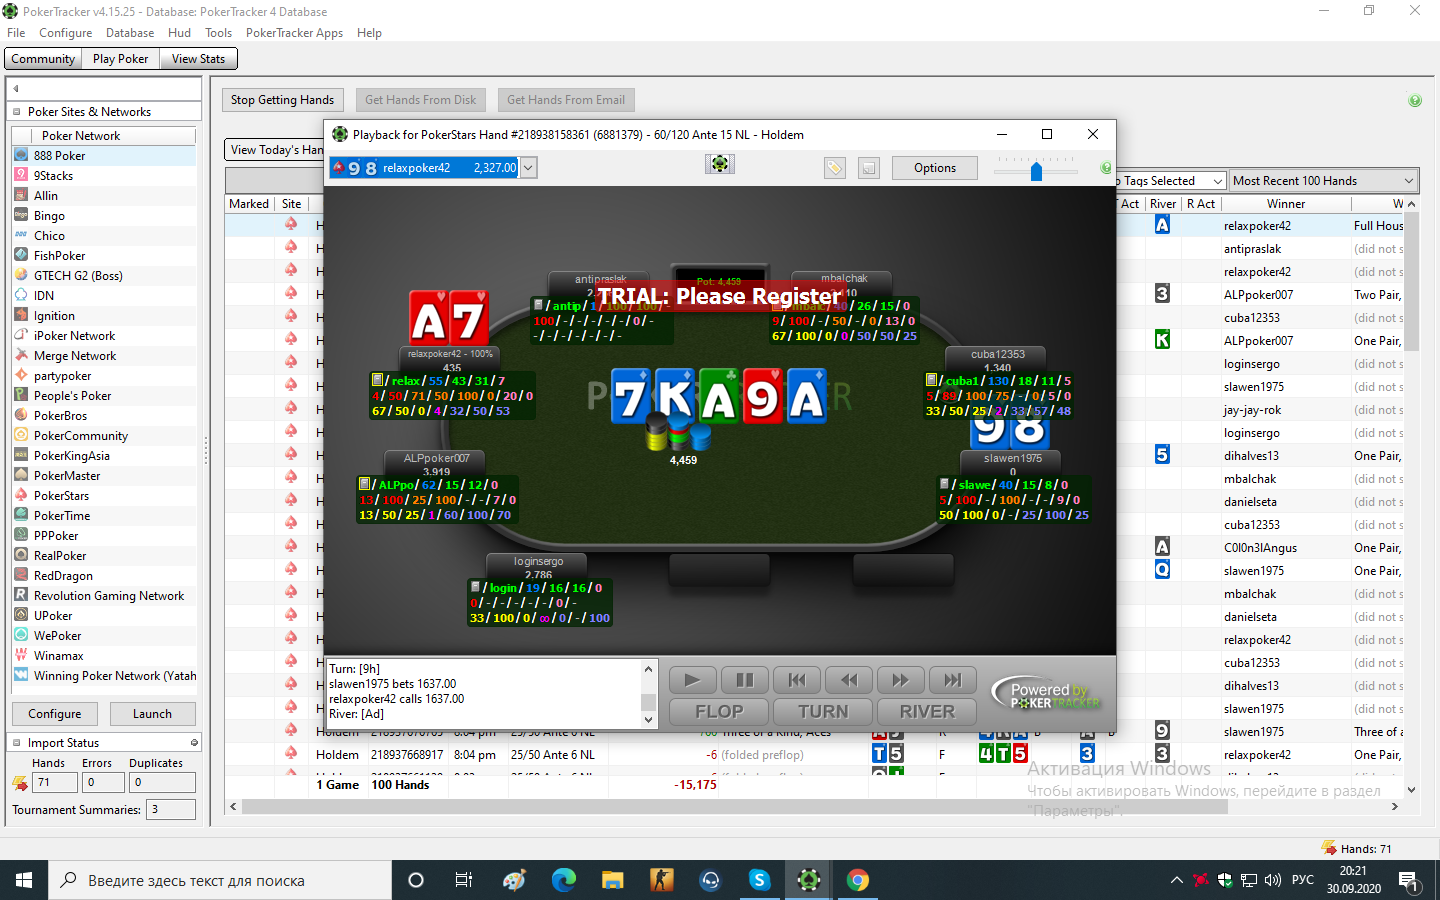Screen dimensions: 1440x900
Task: Choose the partypoker icon
Action: pyautogui.click(x=21, y=375)
